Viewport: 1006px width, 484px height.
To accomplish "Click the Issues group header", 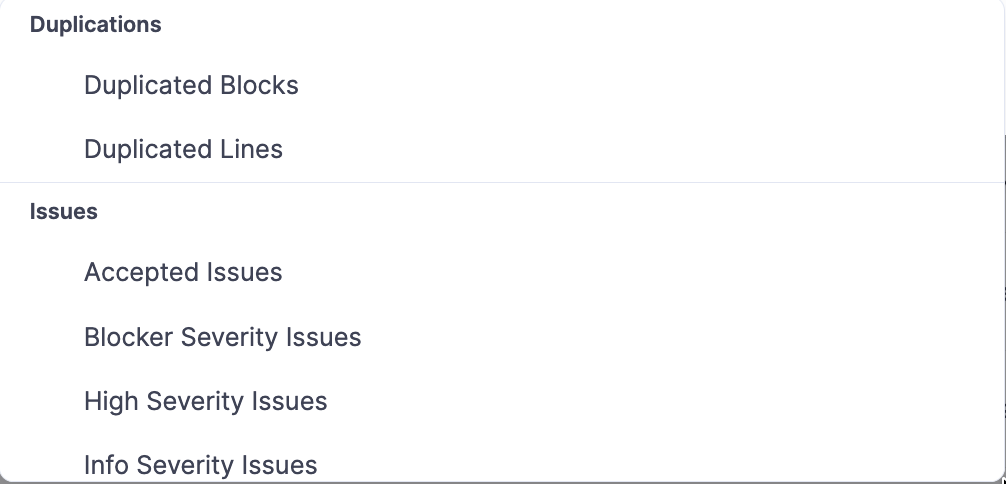I will [64, 212].
